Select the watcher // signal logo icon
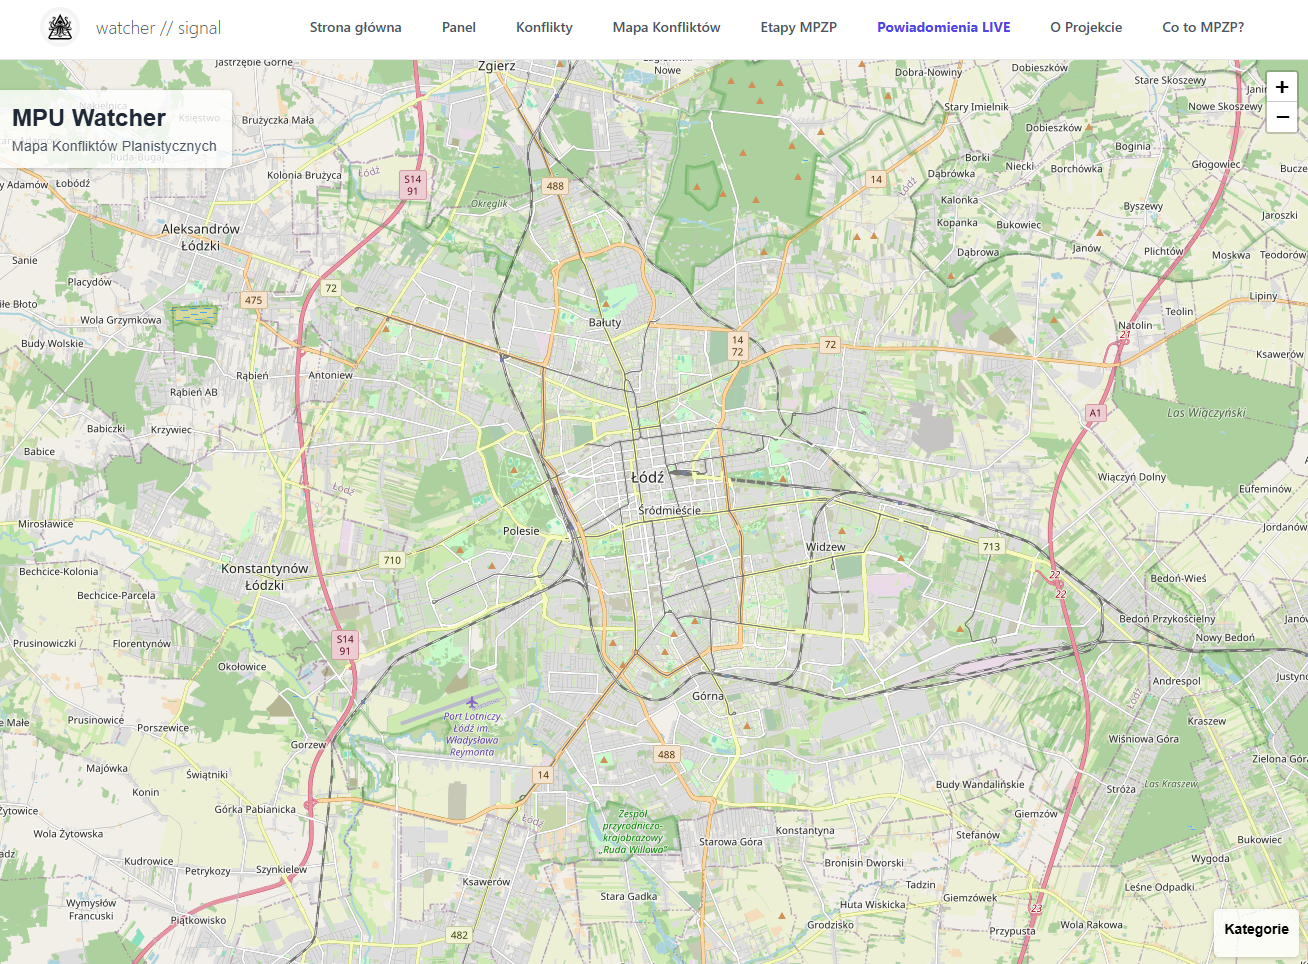Image resolution: width=1308 pixels, height=964 pixels. pyautogui.click(x=59, y=27)
